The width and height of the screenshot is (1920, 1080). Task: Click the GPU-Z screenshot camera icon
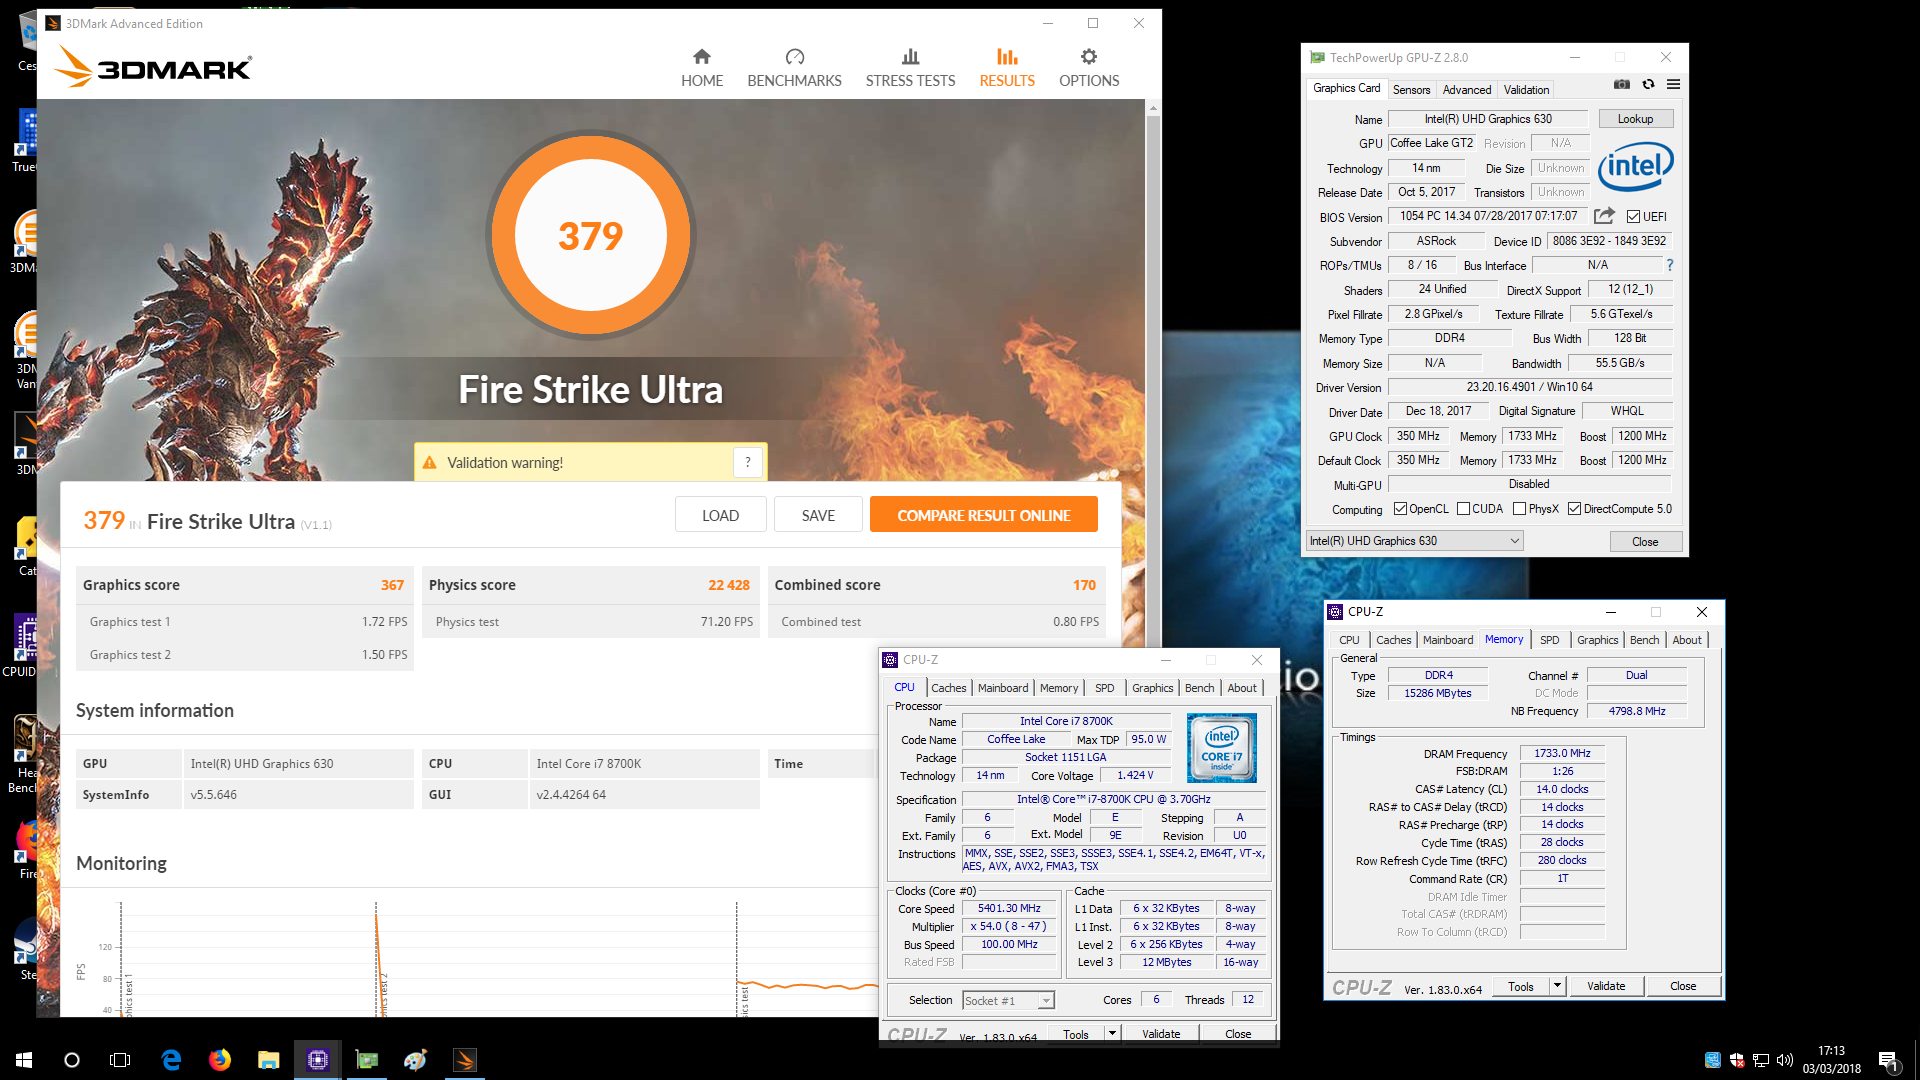1622,85
